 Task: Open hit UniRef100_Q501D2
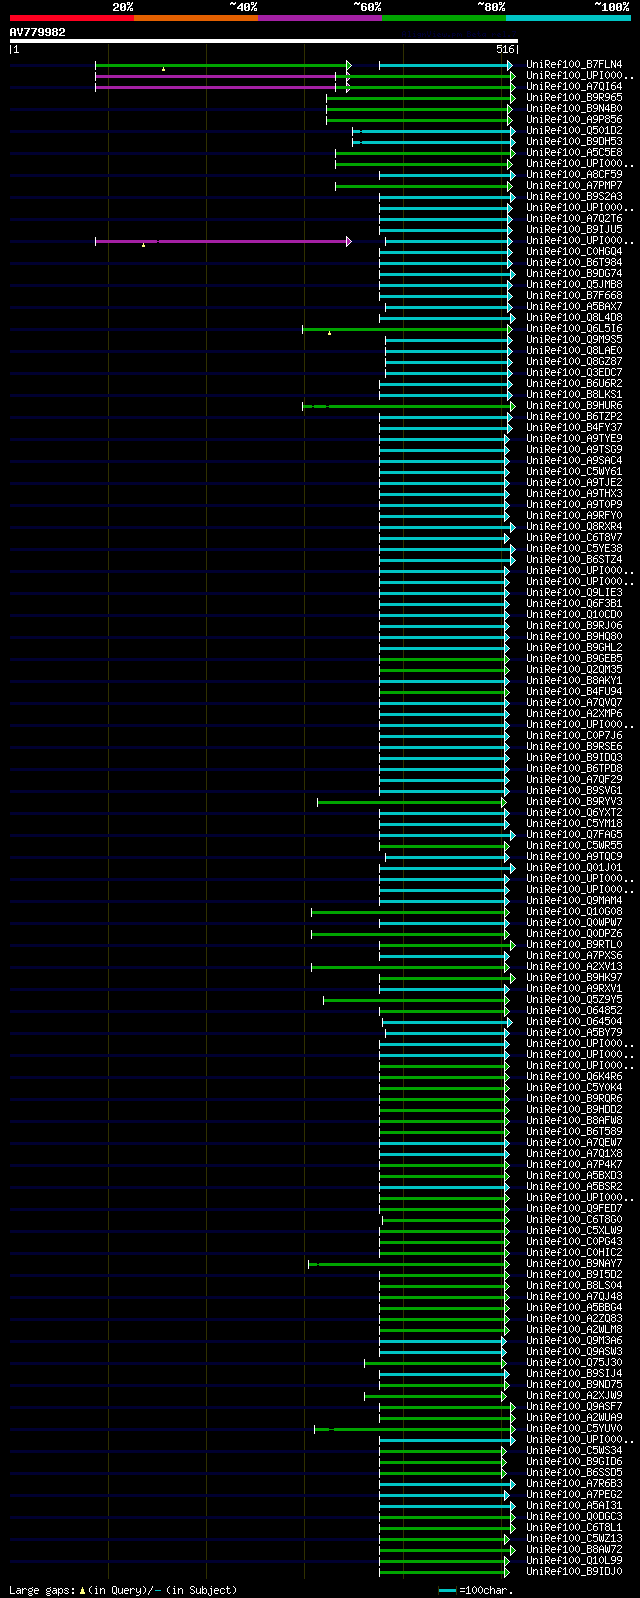pyautogui.click(x=574, y=131)
